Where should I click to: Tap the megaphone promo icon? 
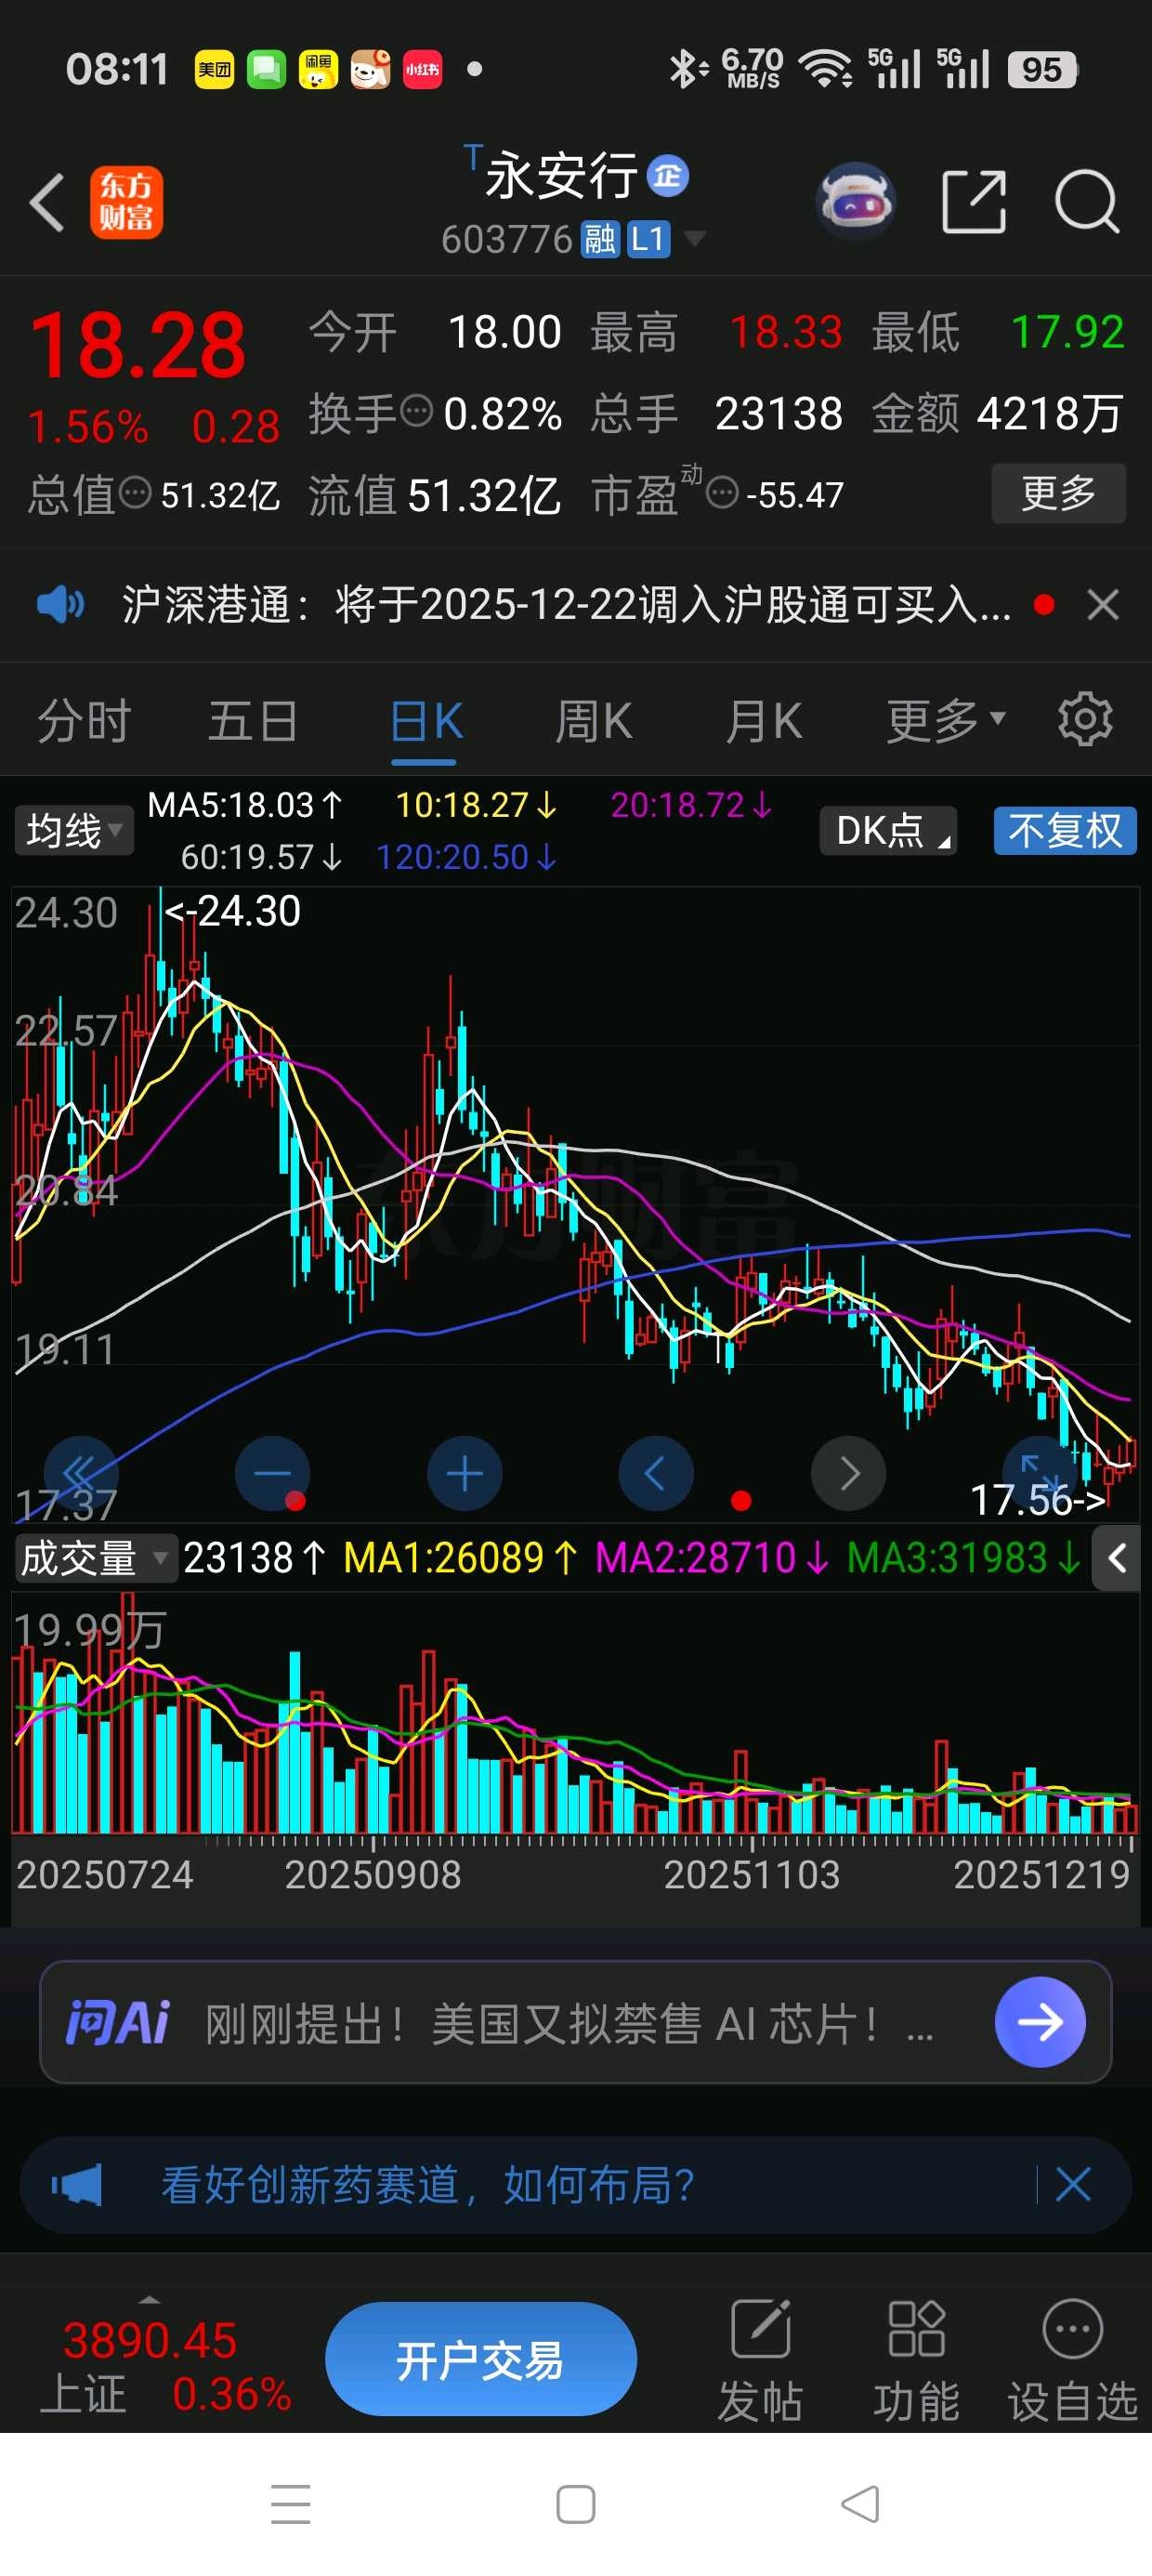pos(76,2184)
